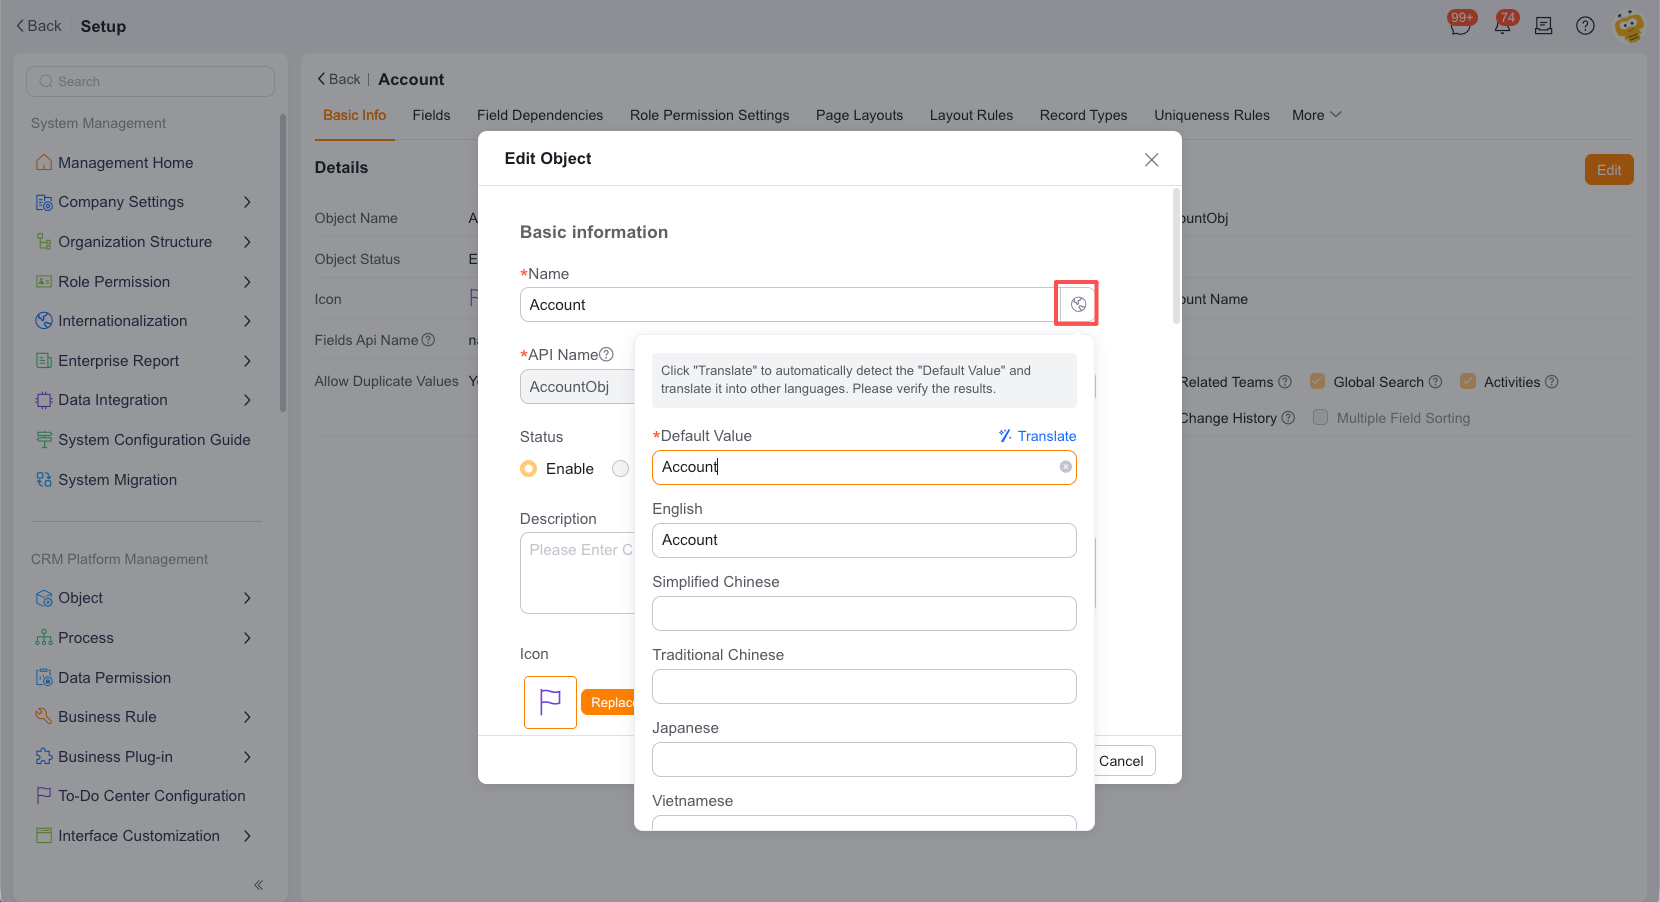
Task: Click the orange Edit button
Action: pos(1609,170)
